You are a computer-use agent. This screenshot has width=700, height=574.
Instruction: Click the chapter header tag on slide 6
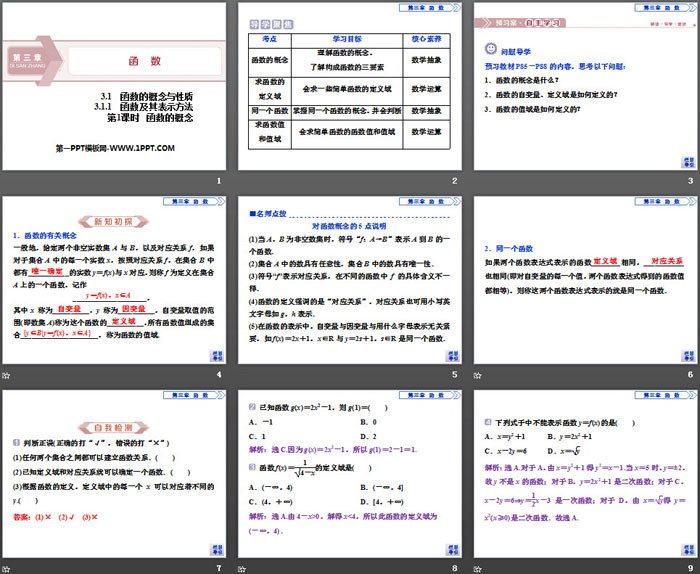[666, 201]
